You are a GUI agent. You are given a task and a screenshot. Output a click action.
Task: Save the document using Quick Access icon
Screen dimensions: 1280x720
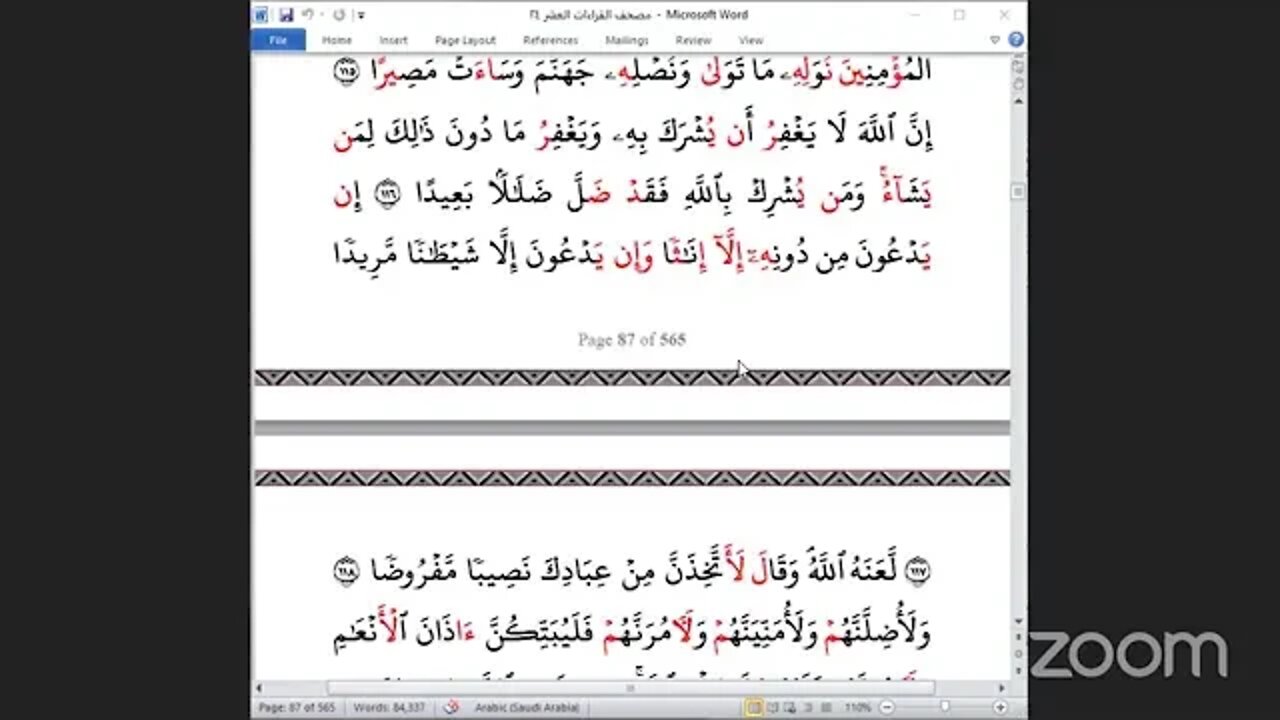(x=286, y=15)
